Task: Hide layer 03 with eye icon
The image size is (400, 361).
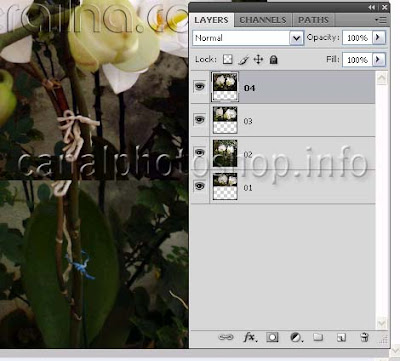Action: [x=200, y=120]
